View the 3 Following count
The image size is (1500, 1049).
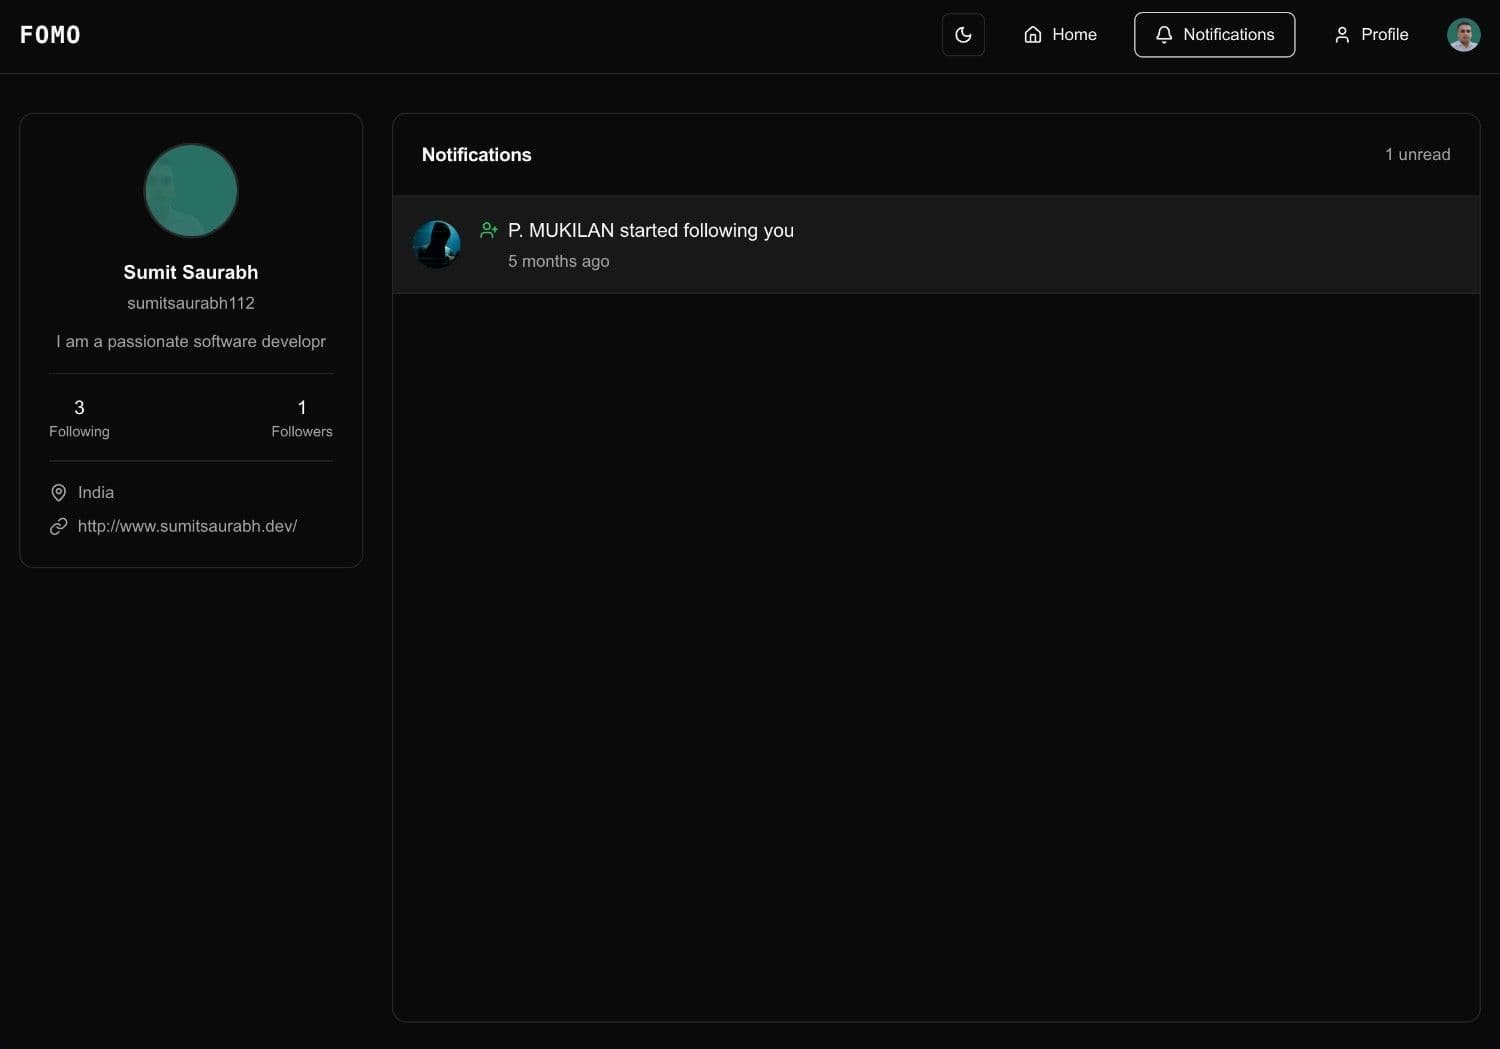click(79, 418)
